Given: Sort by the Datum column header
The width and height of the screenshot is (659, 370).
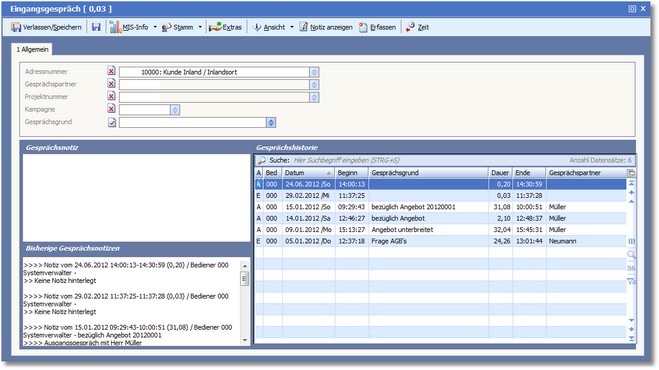Looking at the screenshot, I should (x=308, y=173).
